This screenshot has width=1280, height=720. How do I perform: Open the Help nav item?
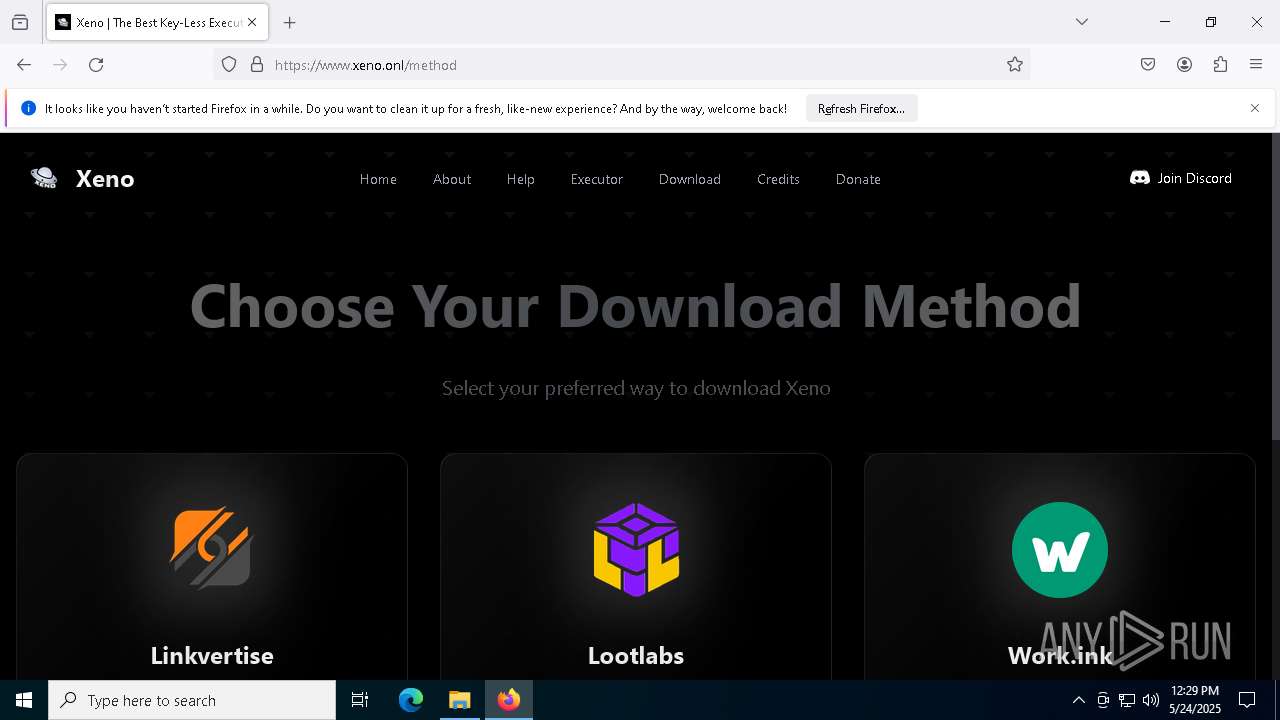click(521, 179)
